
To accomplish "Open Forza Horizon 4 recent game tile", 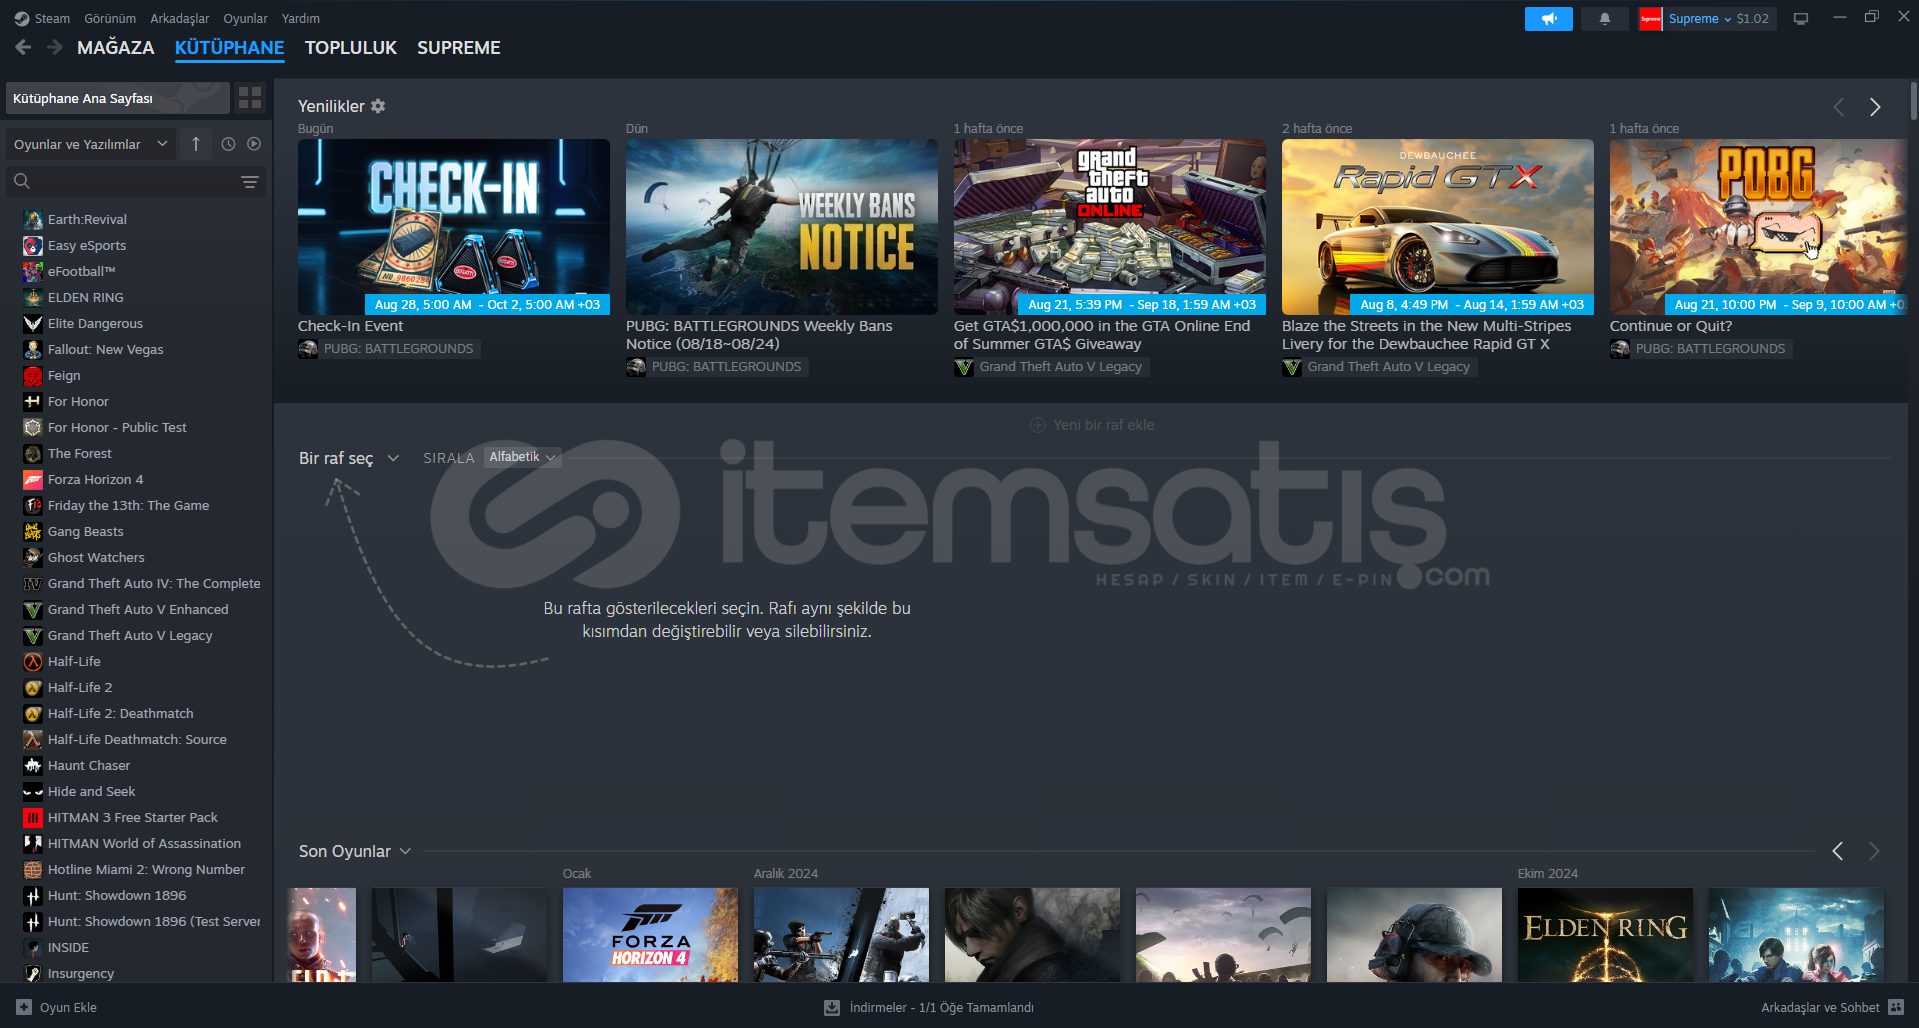I will click(x=650, y=934).
